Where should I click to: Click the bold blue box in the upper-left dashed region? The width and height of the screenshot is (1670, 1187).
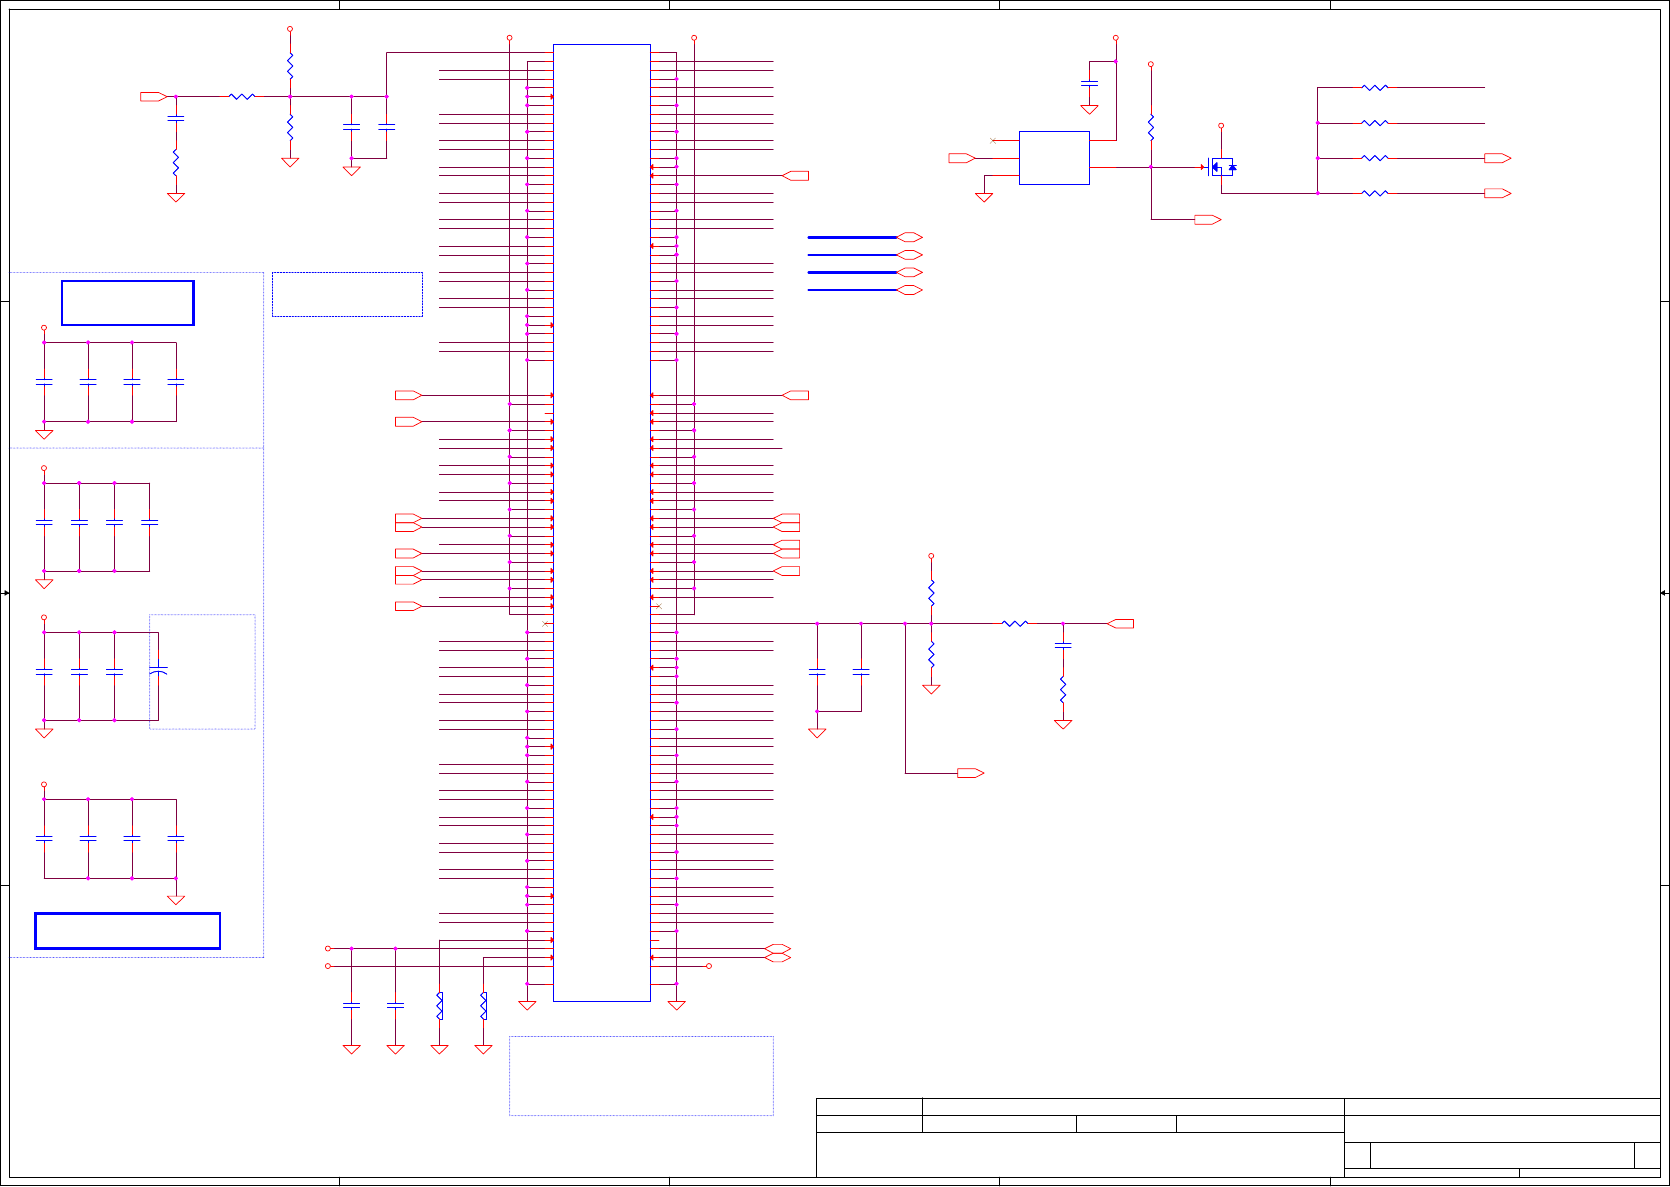click(x=128, y=303)
